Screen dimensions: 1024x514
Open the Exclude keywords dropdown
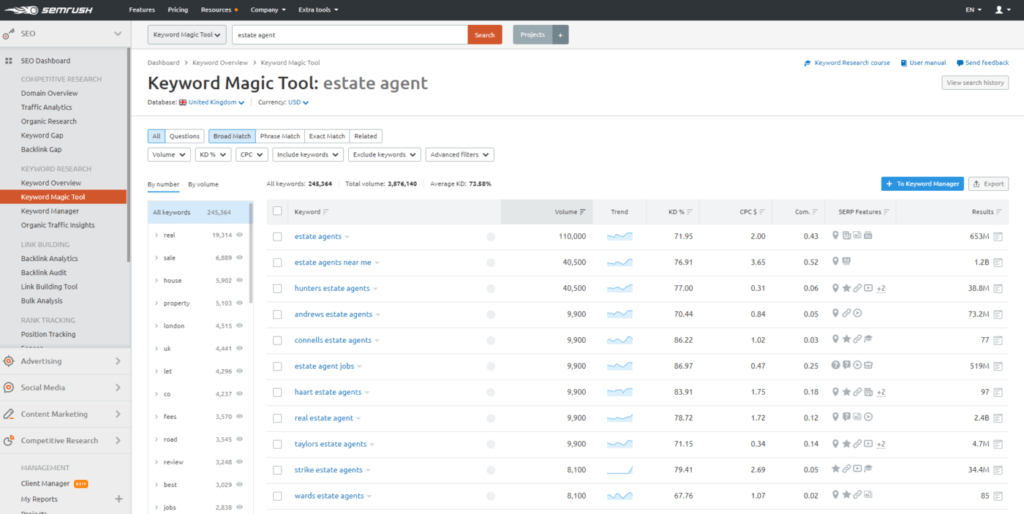coord(385,155)
